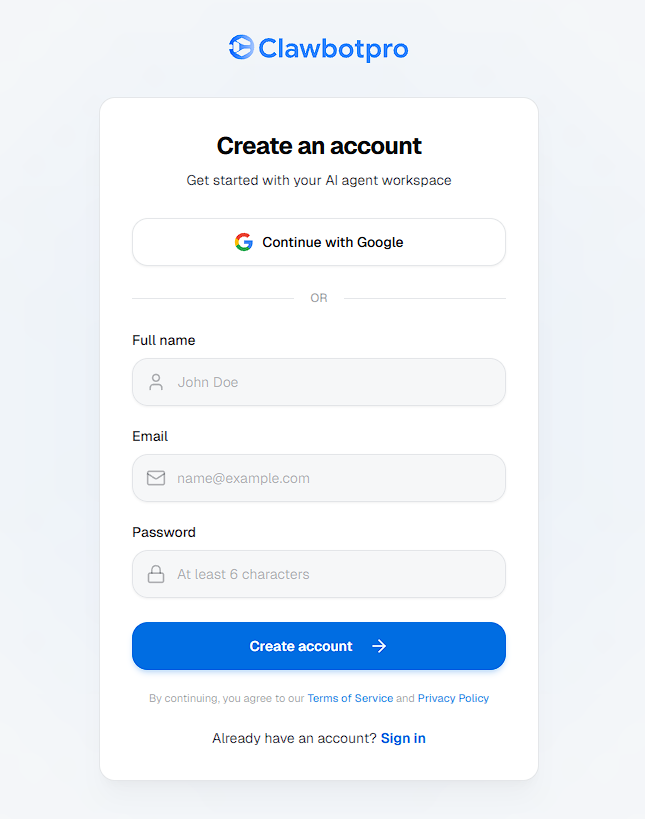Image resolution: width=645 pixels, height=819 pixels.
Task: Click the OR divider text
Action: pyautogui.click(x=319, y=298)
